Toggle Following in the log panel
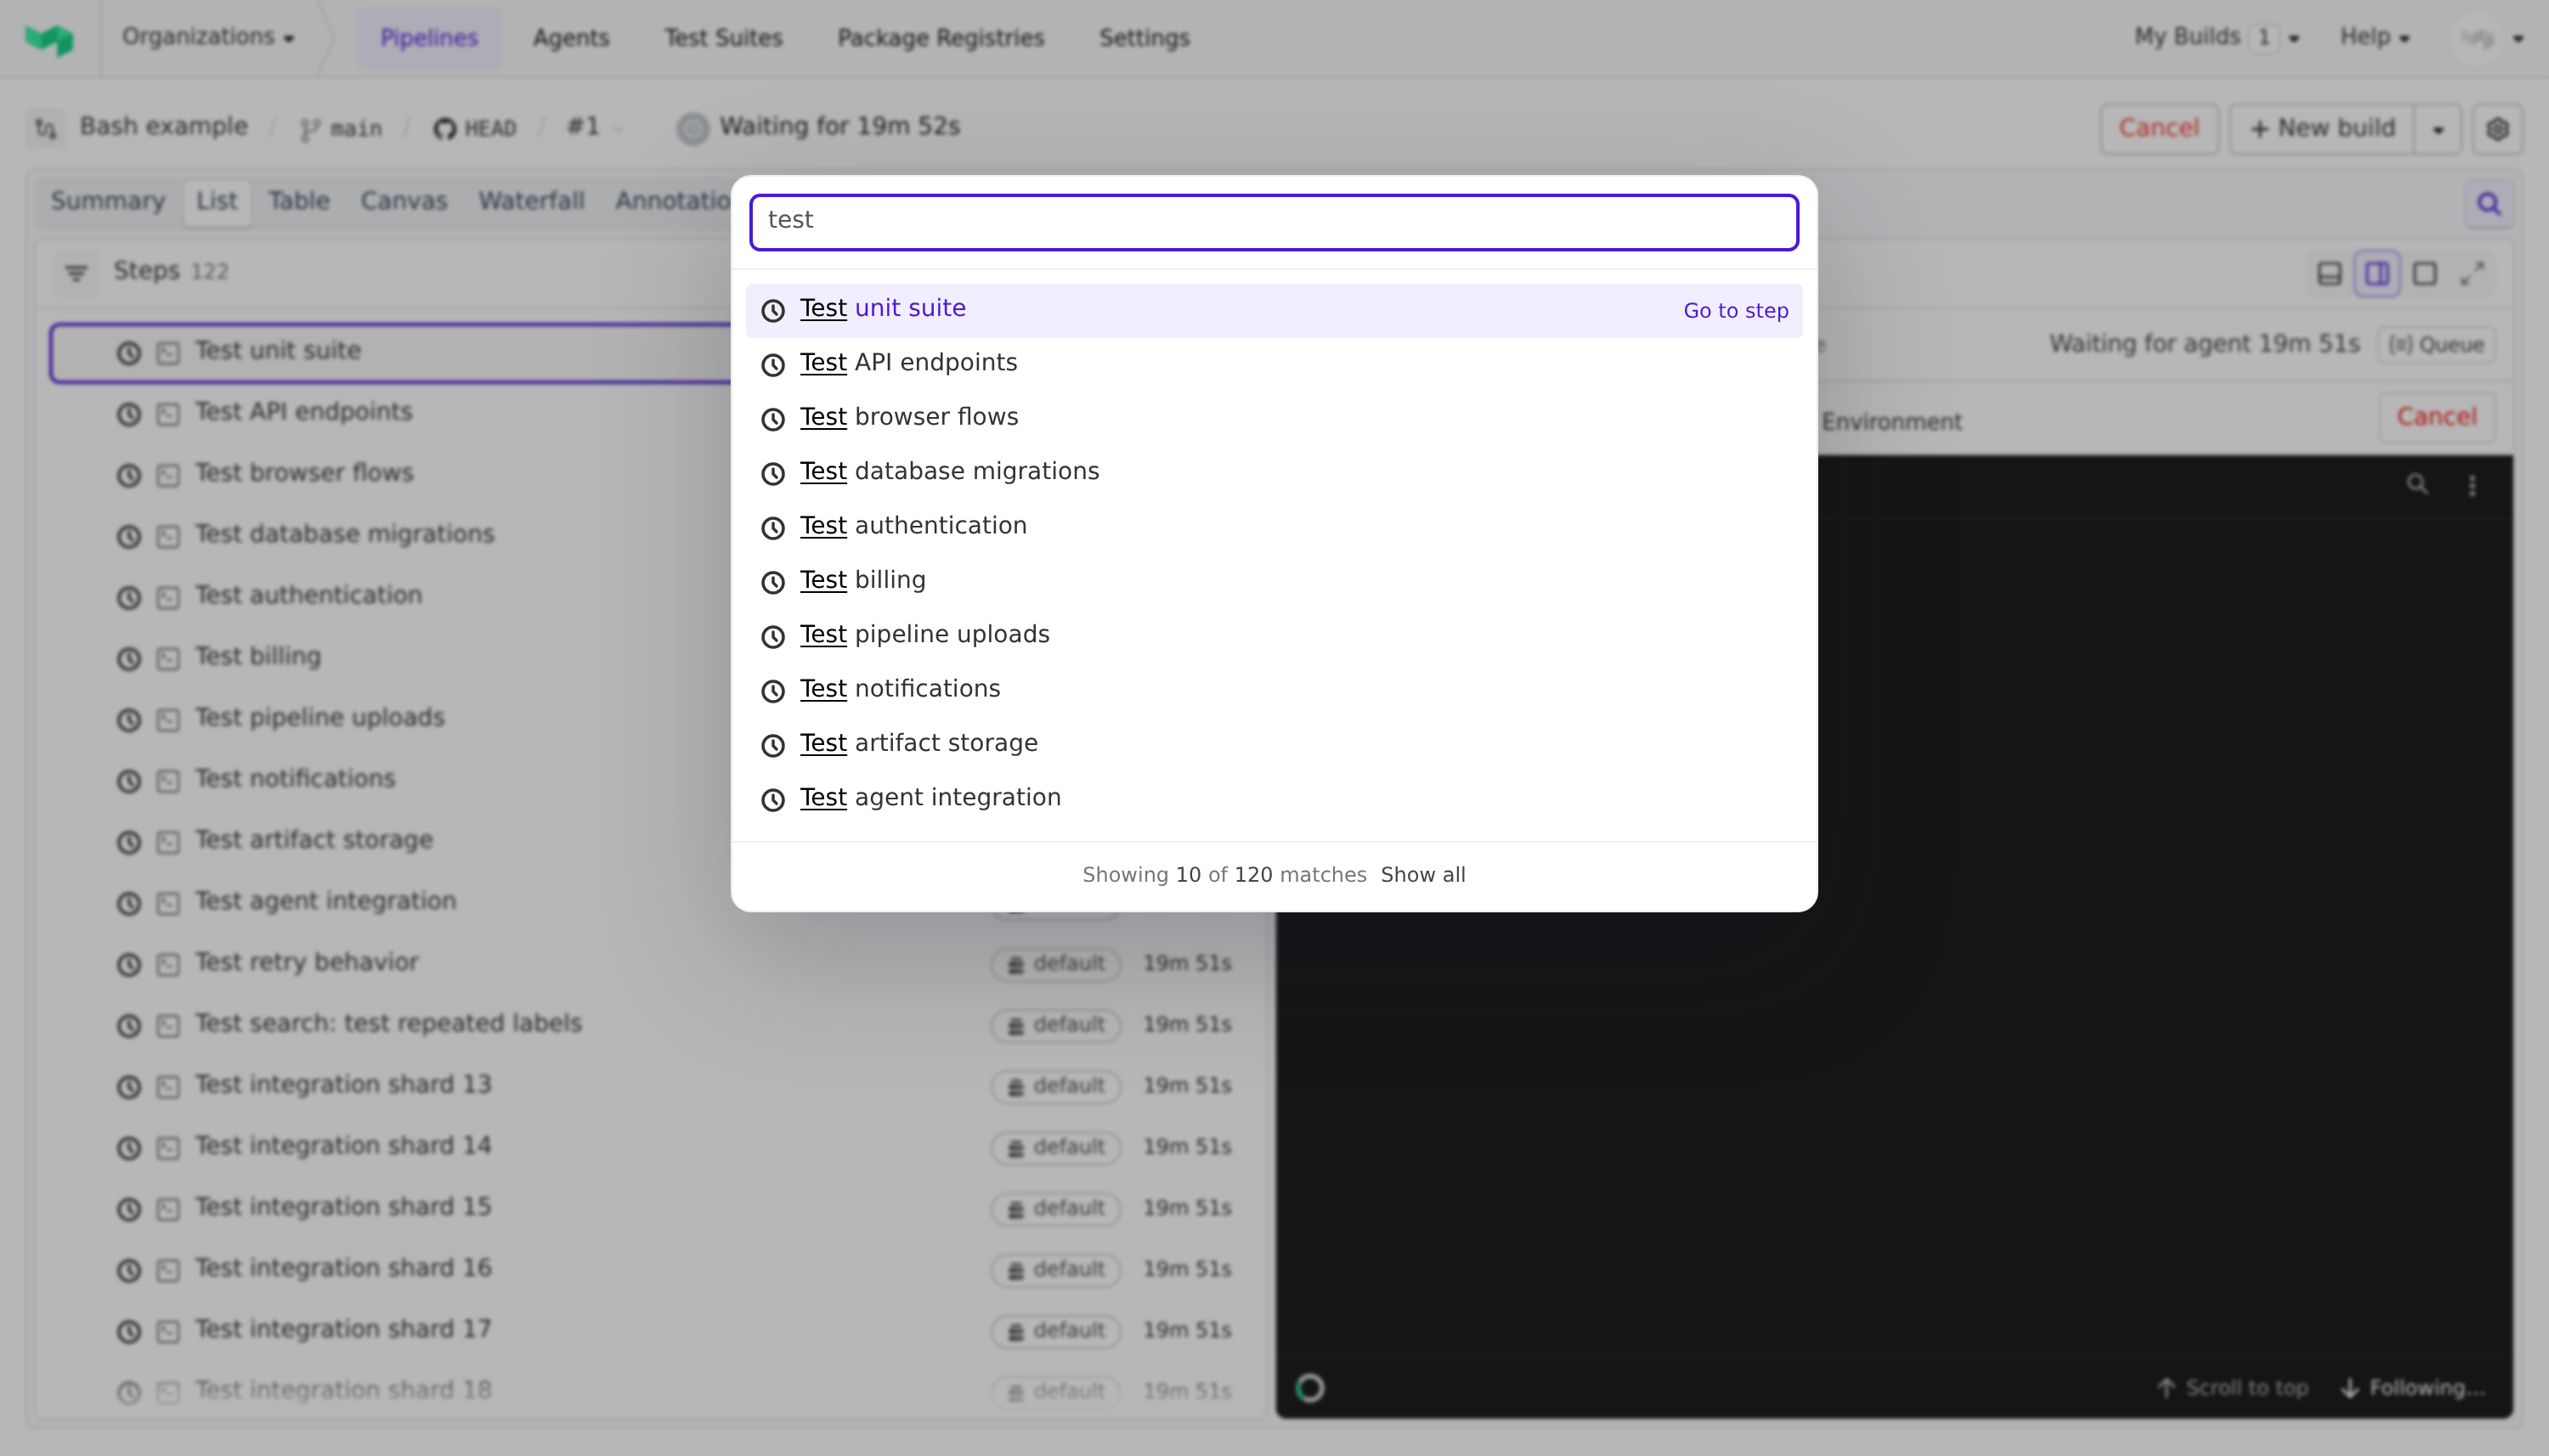The height and width of the screenshot is (1456, 2549). tap(2412, 1388)
